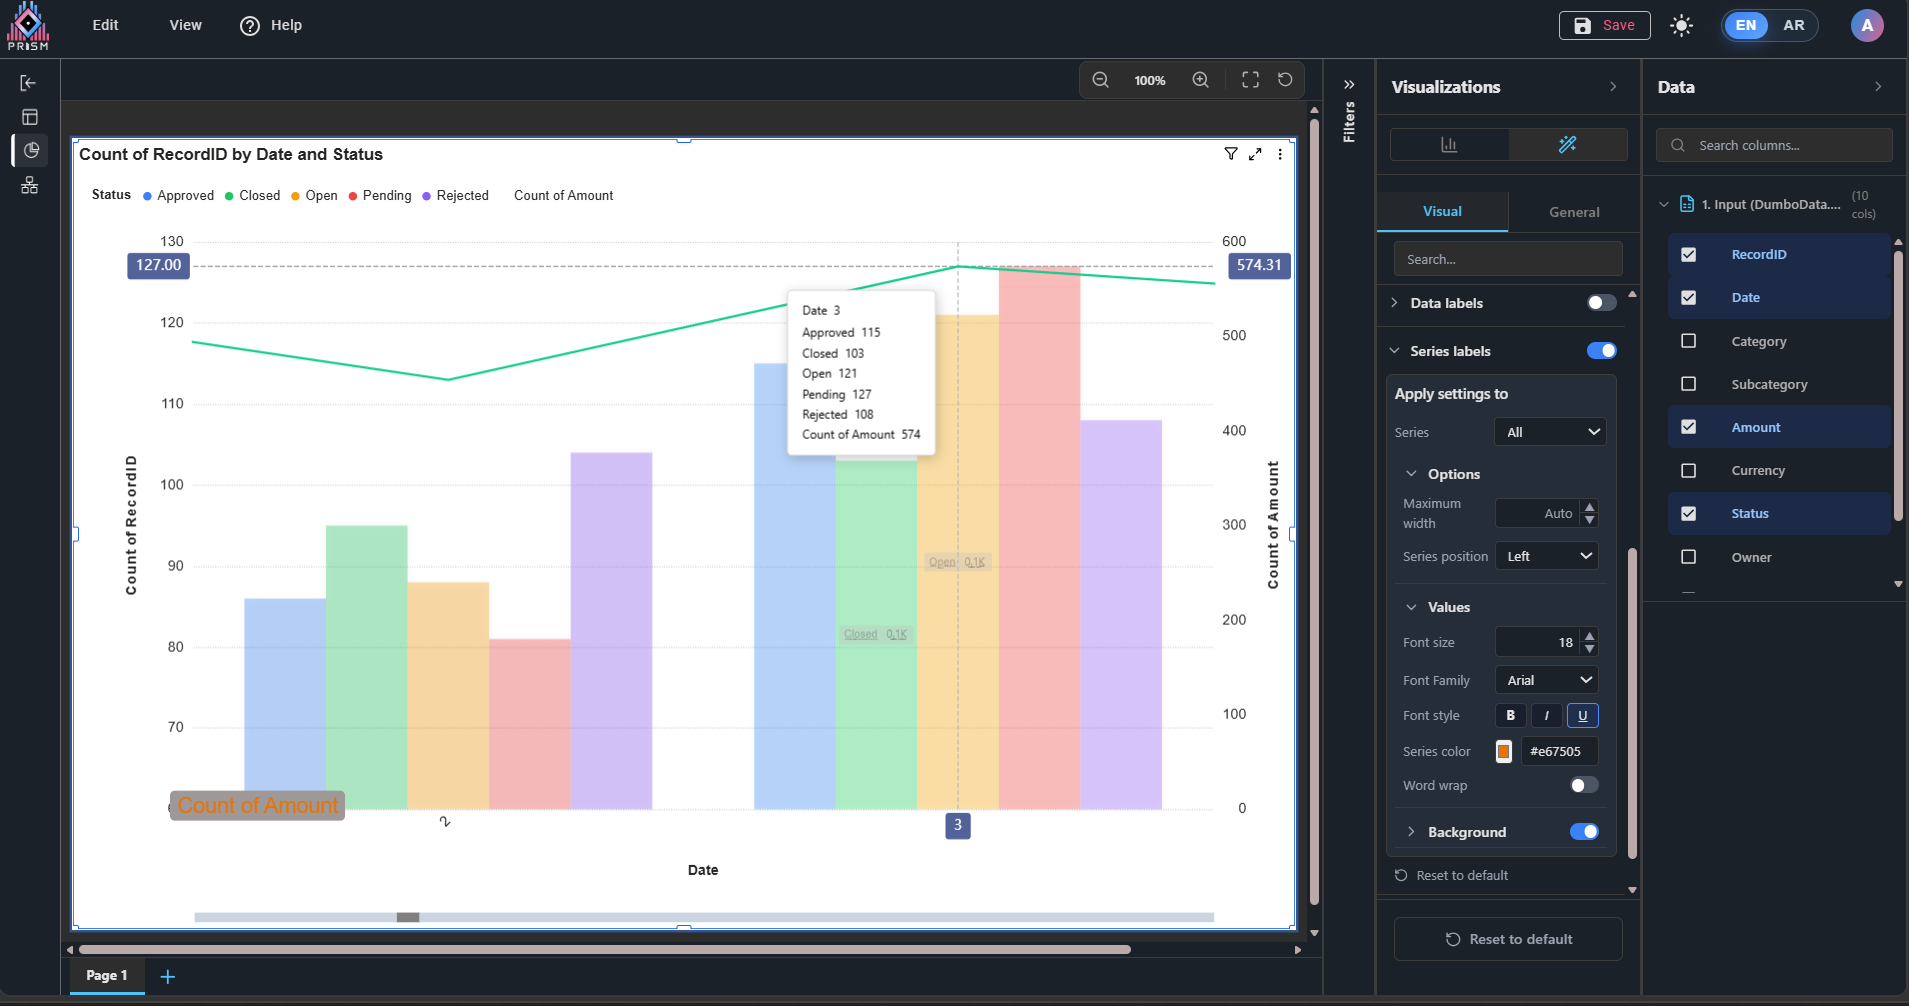Collapse the Options section
1909x1006 pixels.
[1412, 474]
